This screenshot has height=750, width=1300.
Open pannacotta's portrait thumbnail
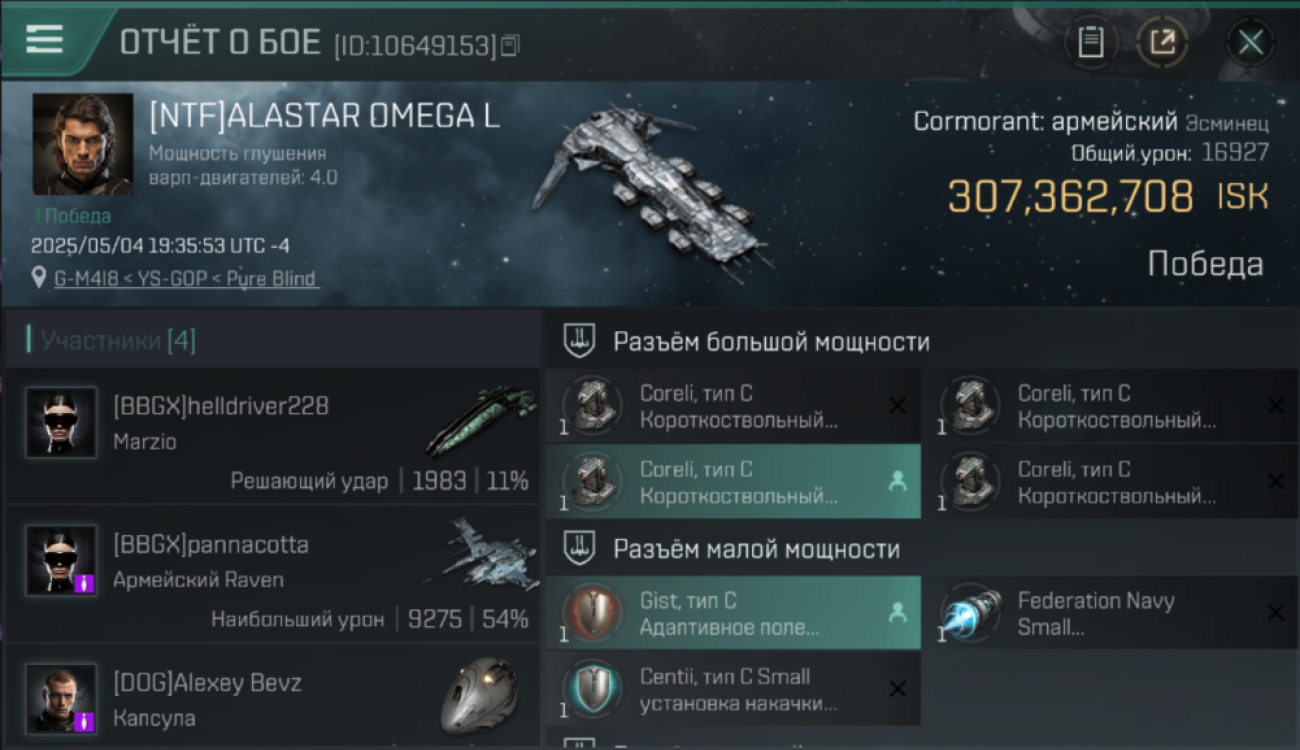61,560
